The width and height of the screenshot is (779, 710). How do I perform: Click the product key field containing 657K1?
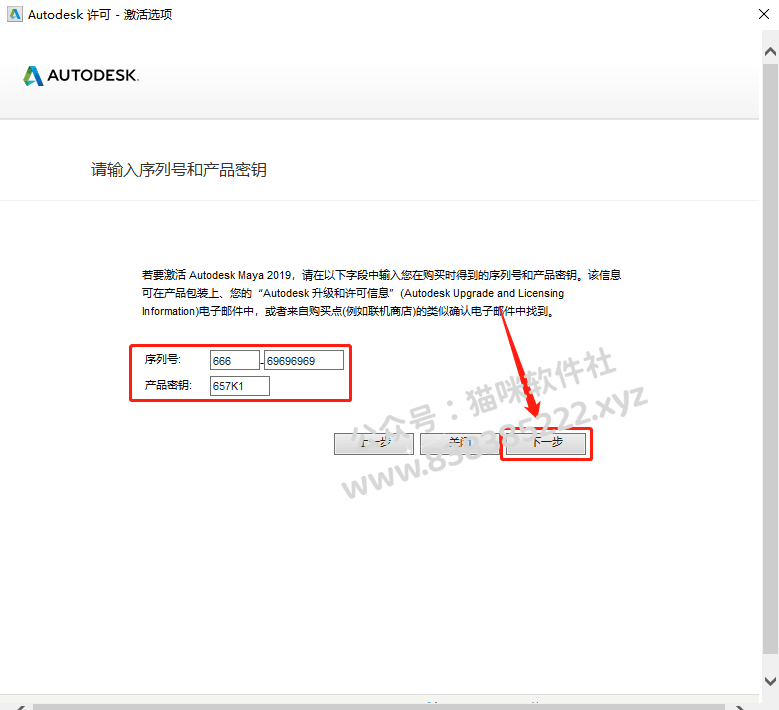click(x=240, y=386)
